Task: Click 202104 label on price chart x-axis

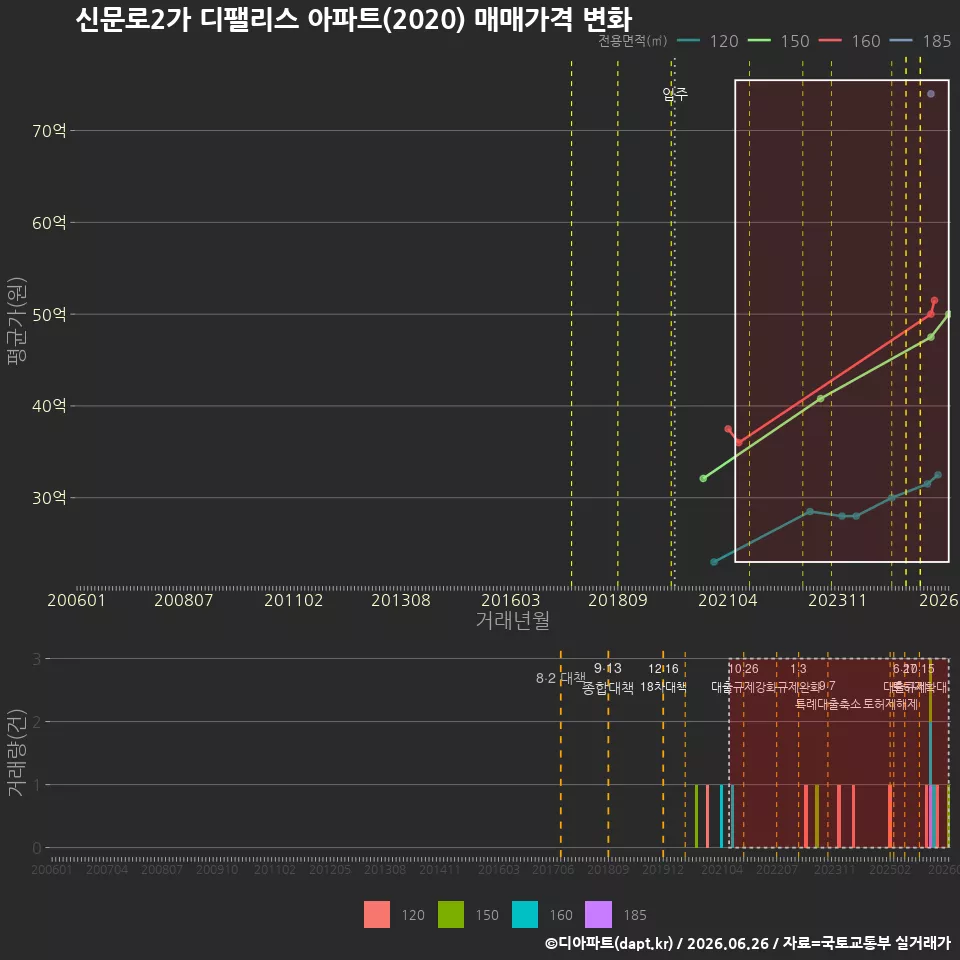Action: (728, 600)
